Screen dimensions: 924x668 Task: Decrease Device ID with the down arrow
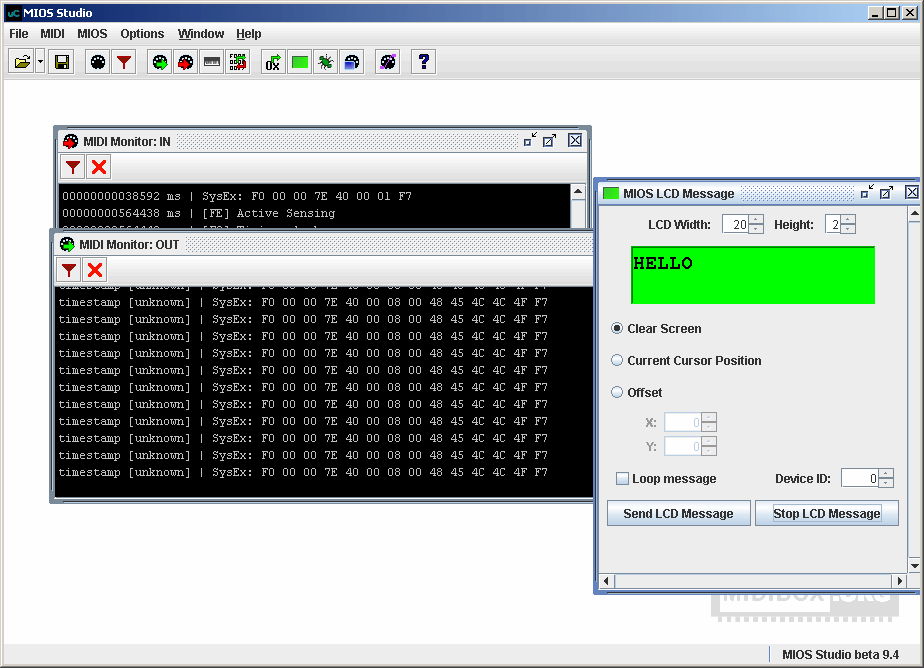[x=886, y=483]
